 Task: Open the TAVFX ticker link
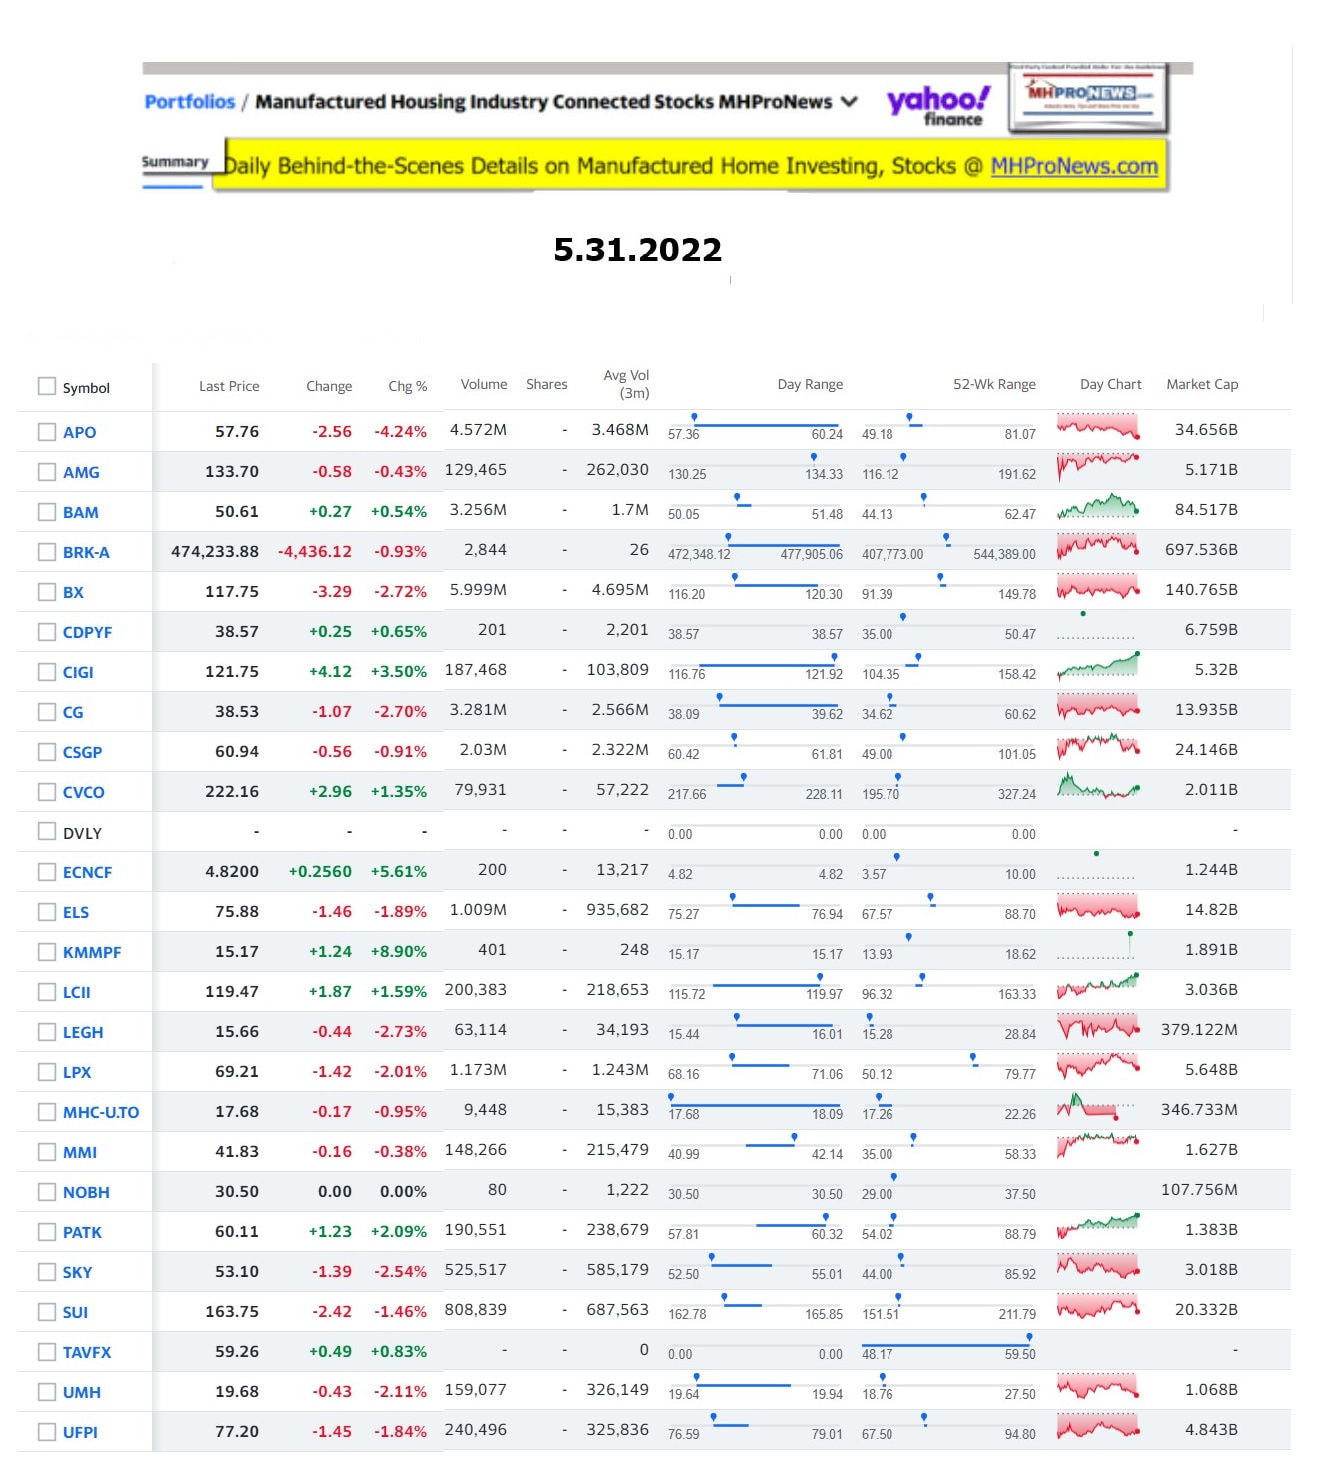pyautogui.click(x=87, y=1352)
